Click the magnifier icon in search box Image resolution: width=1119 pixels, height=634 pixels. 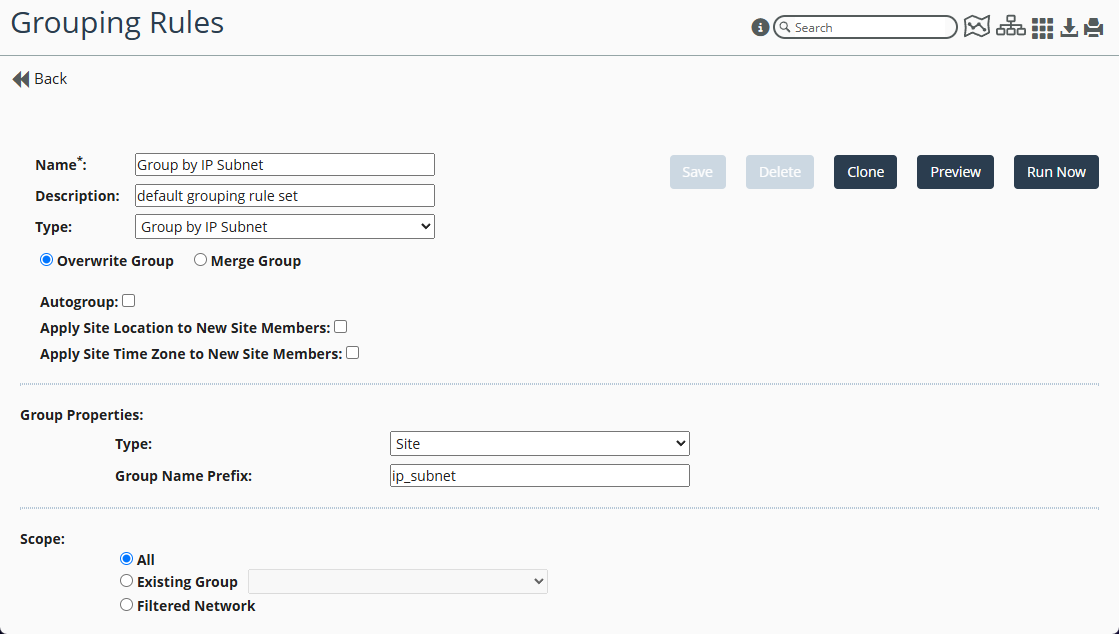tap(785, 28)
